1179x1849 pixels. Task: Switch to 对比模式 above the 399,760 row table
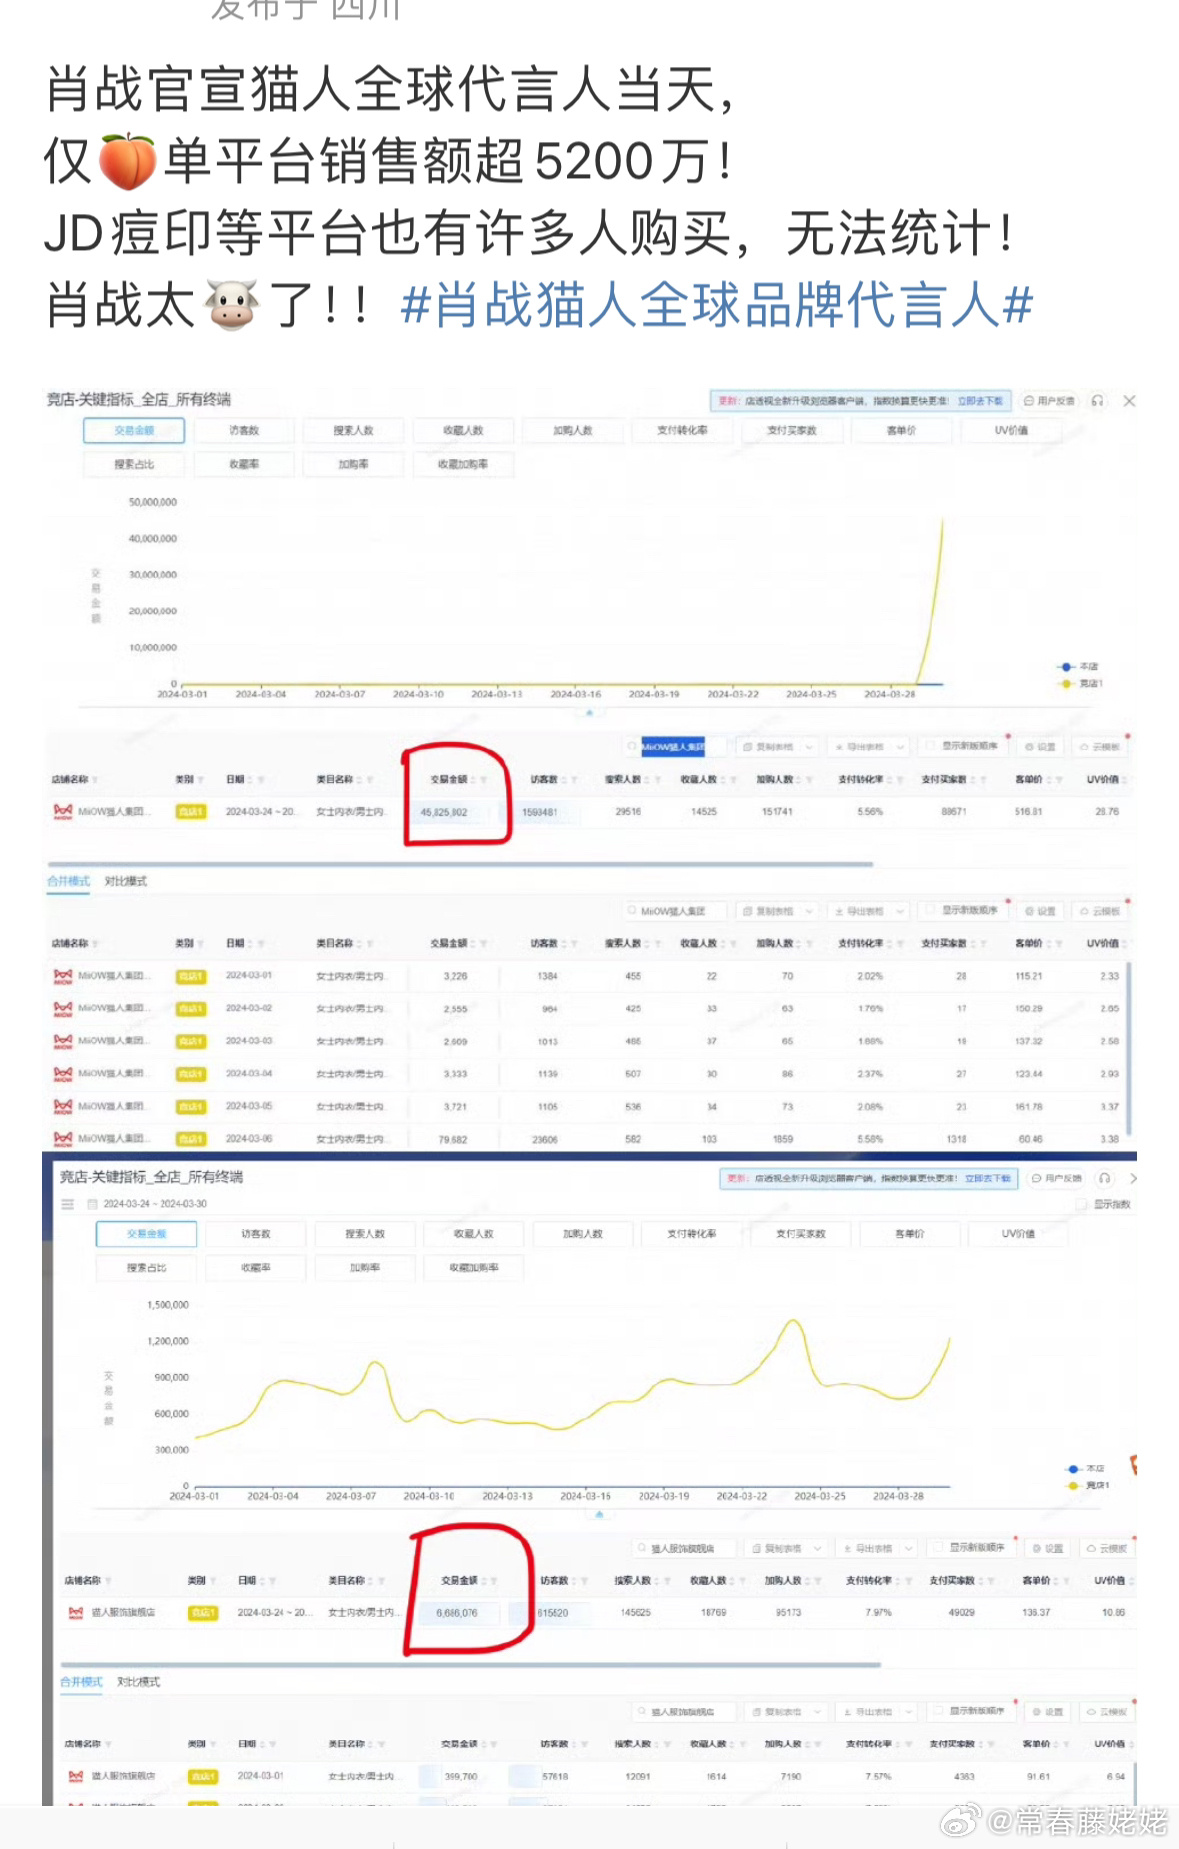(x=138, y=1682)
